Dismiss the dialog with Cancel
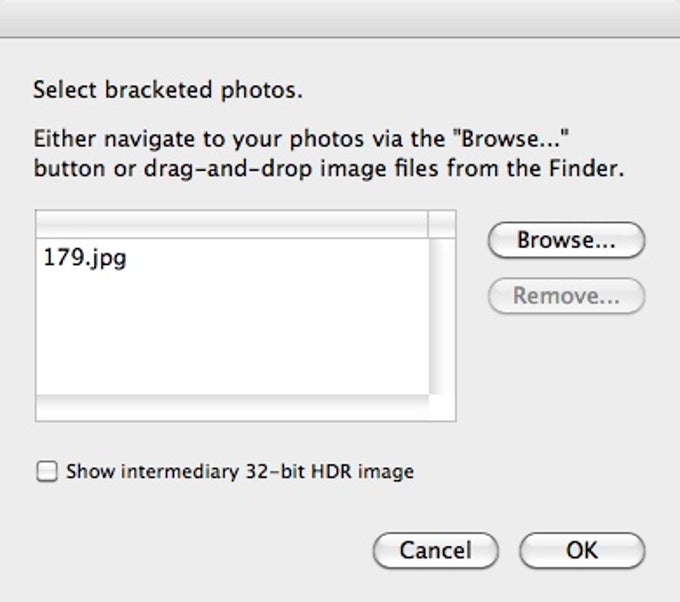 (435, 550)
